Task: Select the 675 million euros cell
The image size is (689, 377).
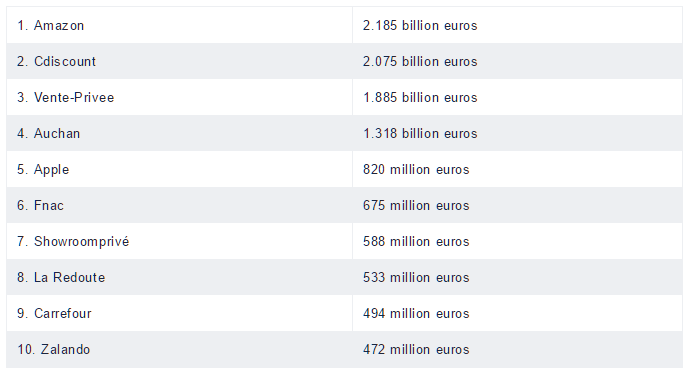Action: click(518, 205)
